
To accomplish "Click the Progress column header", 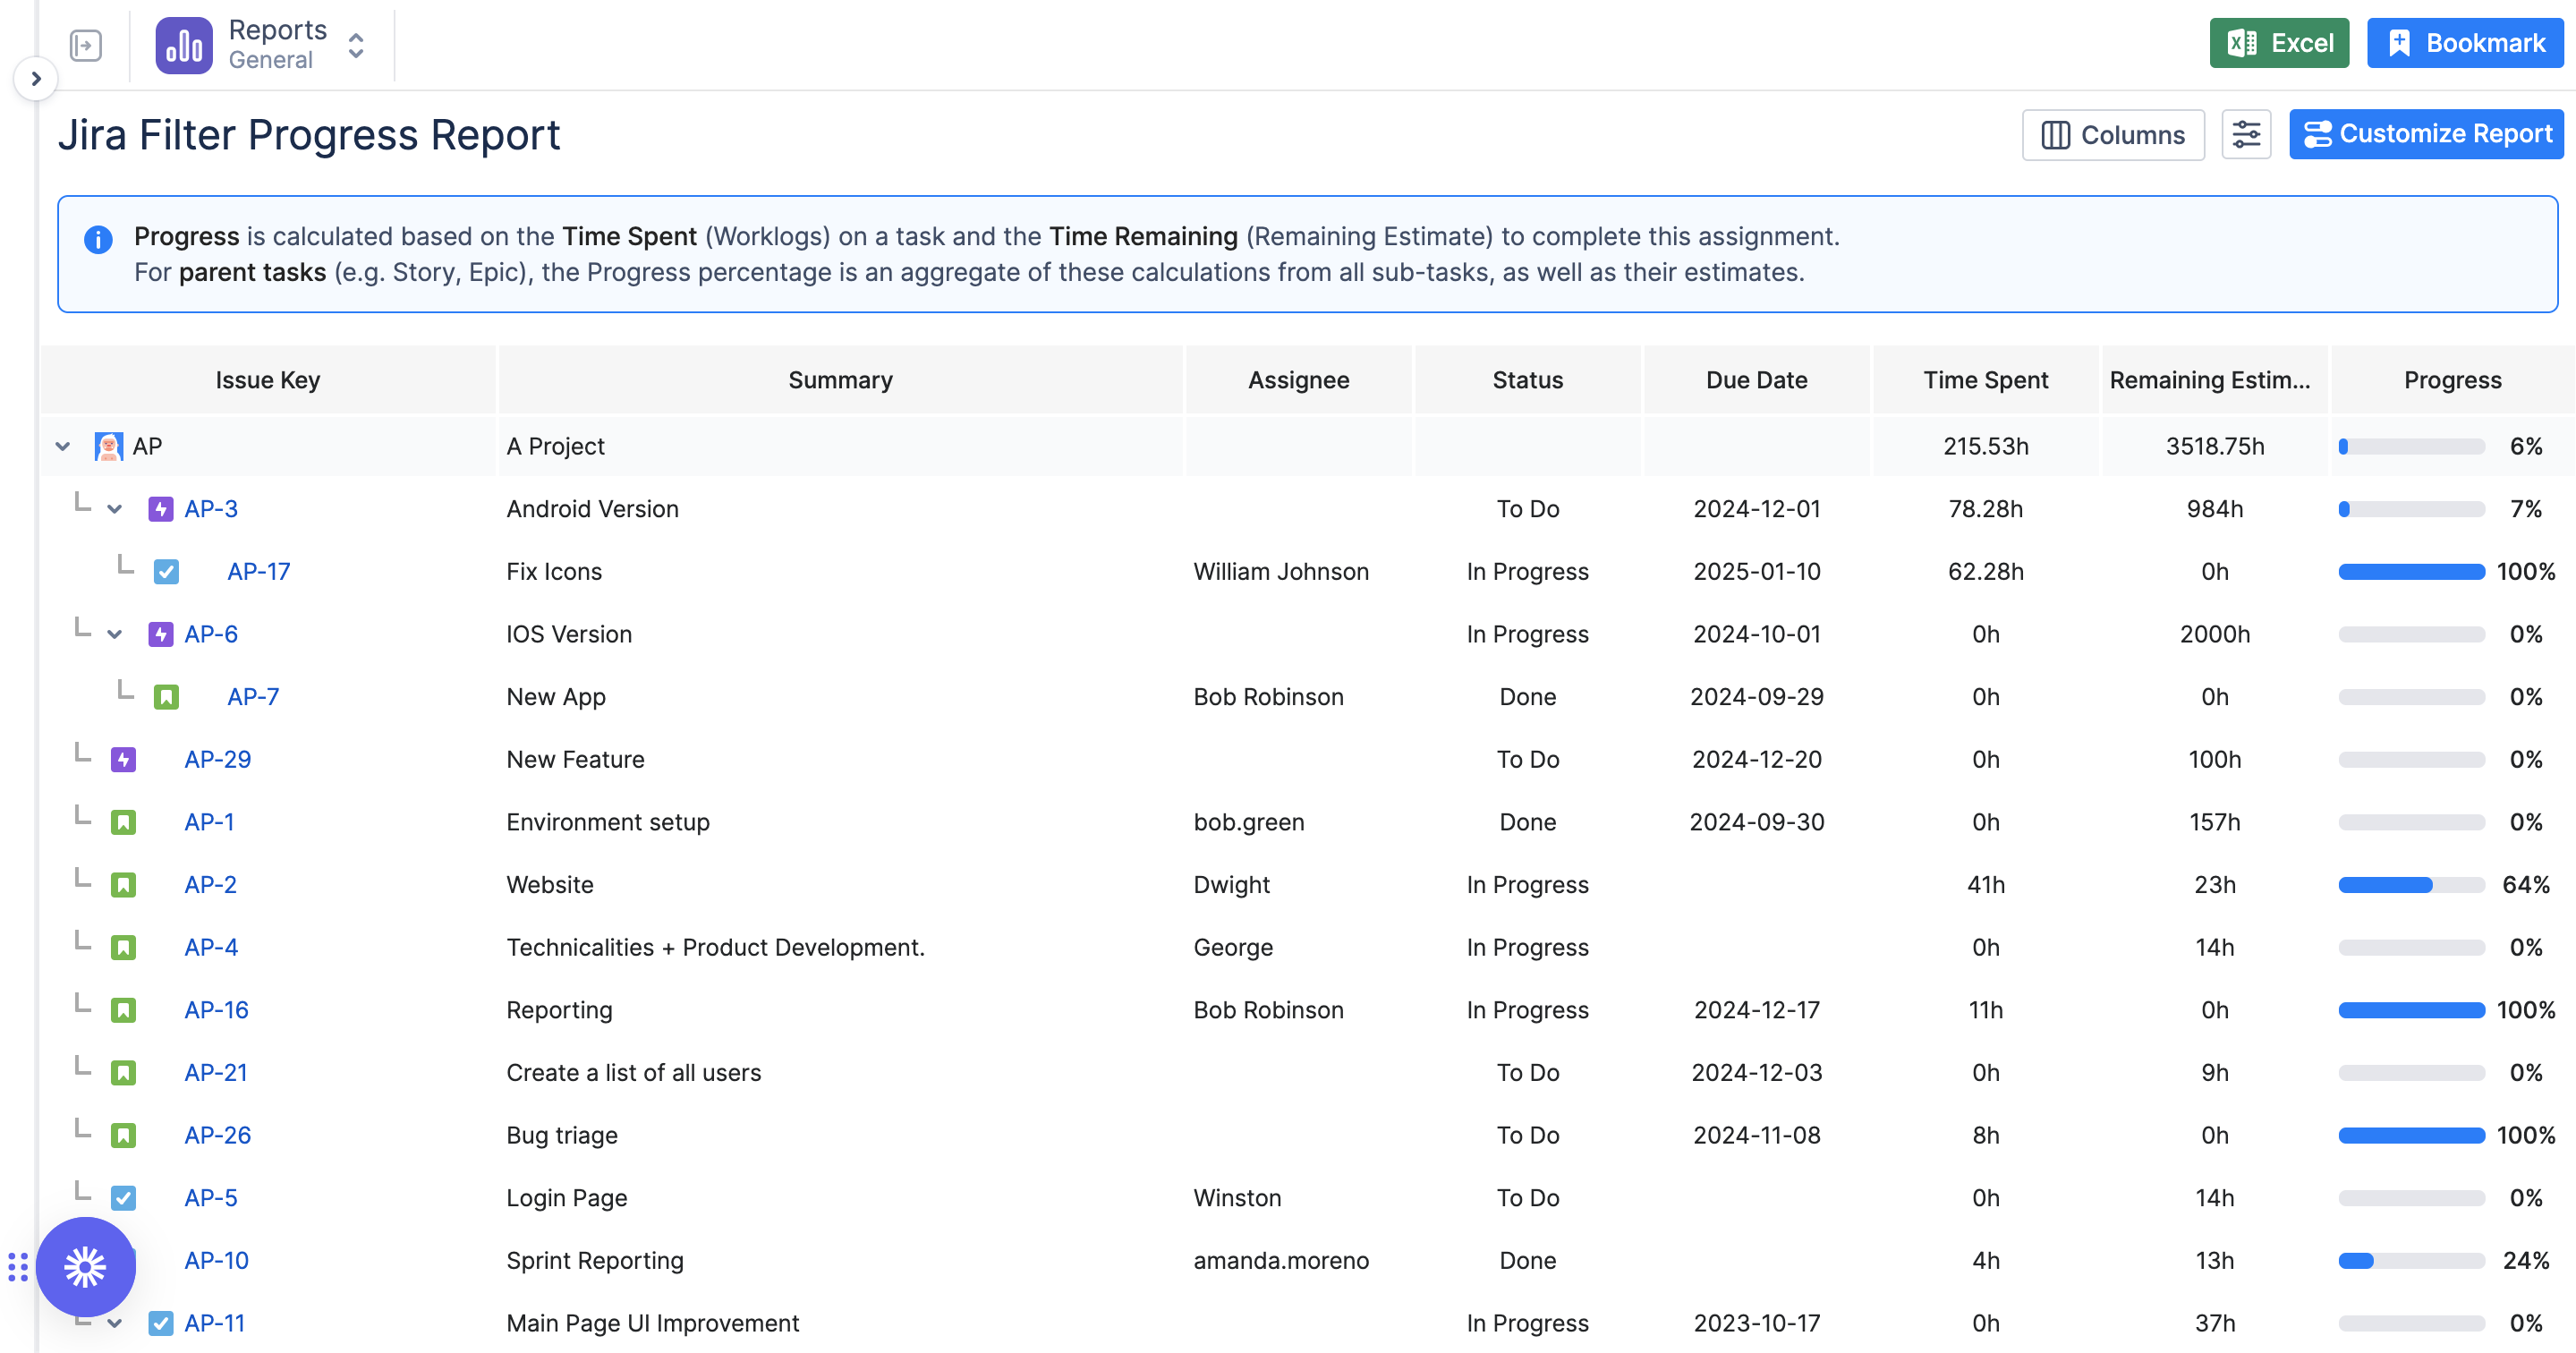I will pyautogui.click(x=2453, y=380).
